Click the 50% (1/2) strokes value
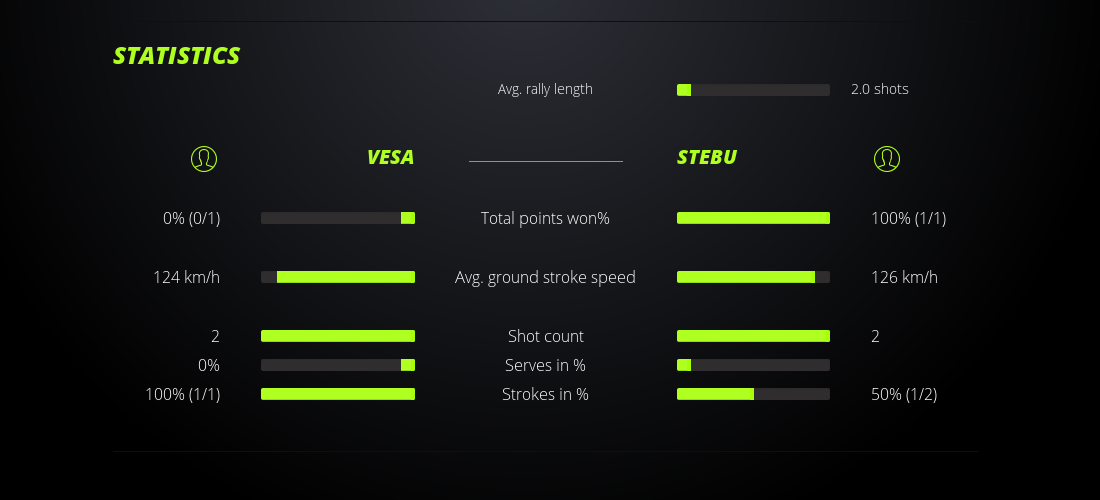This screenshot has height=500, width=1100. pos(904,394)
